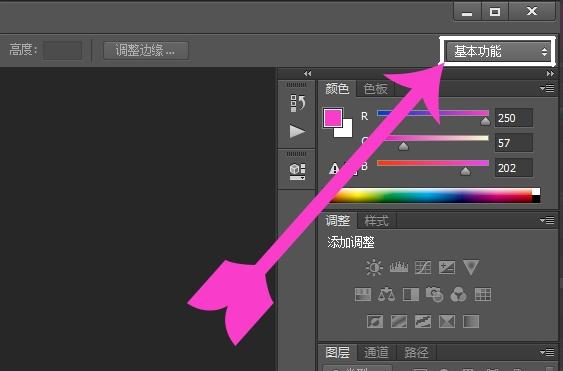Open the 3D cube panel icon
563x371 pixels.
297,172
